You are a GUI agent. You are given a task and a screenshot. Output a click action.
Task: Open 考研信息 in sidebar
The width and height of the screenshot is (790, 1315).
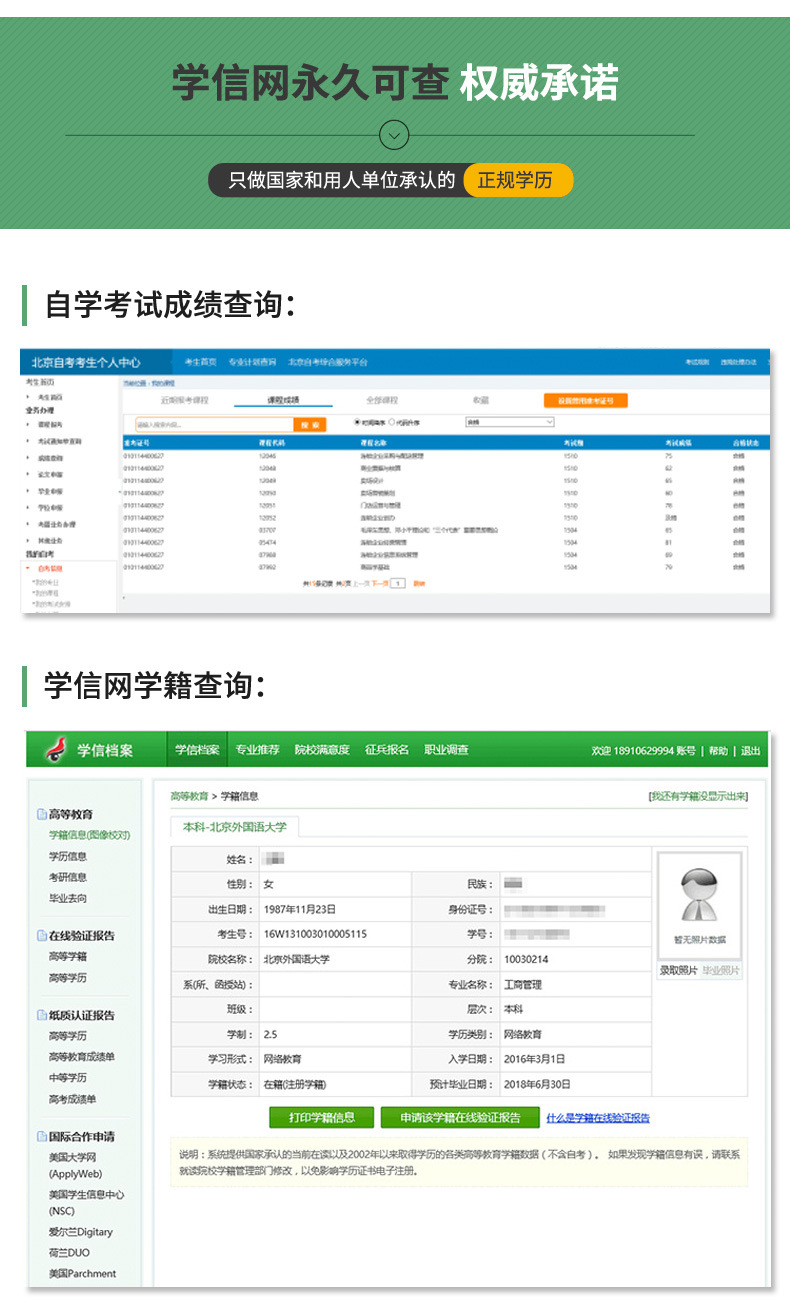click(68, 877)
